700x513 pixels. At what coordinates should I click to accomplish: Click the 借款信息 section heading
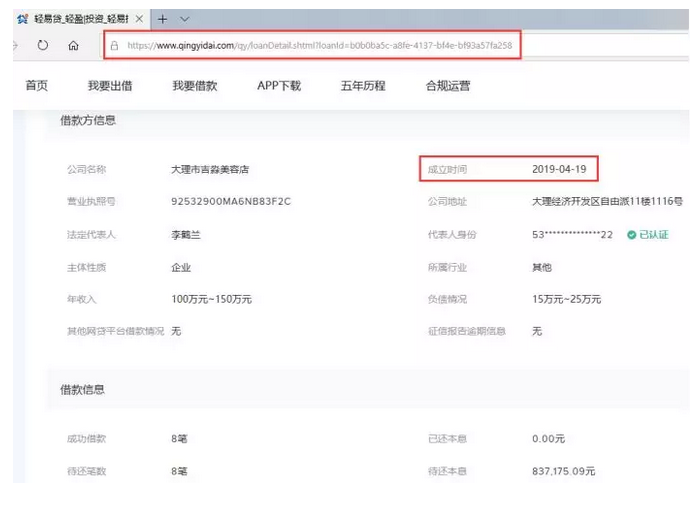[82, 390]
